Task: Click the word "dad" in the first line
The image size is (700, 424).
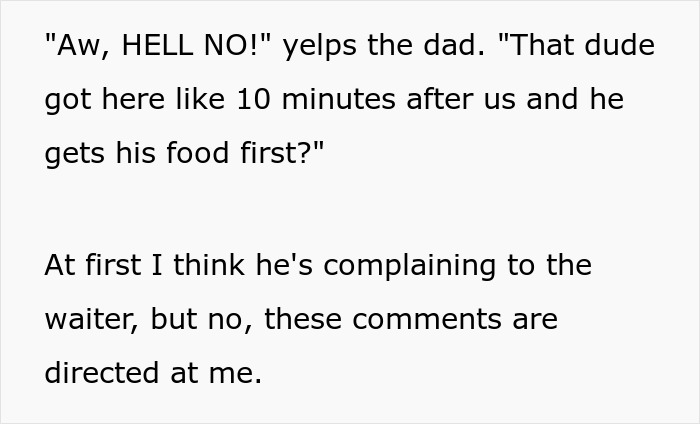Action: [454, 48]
